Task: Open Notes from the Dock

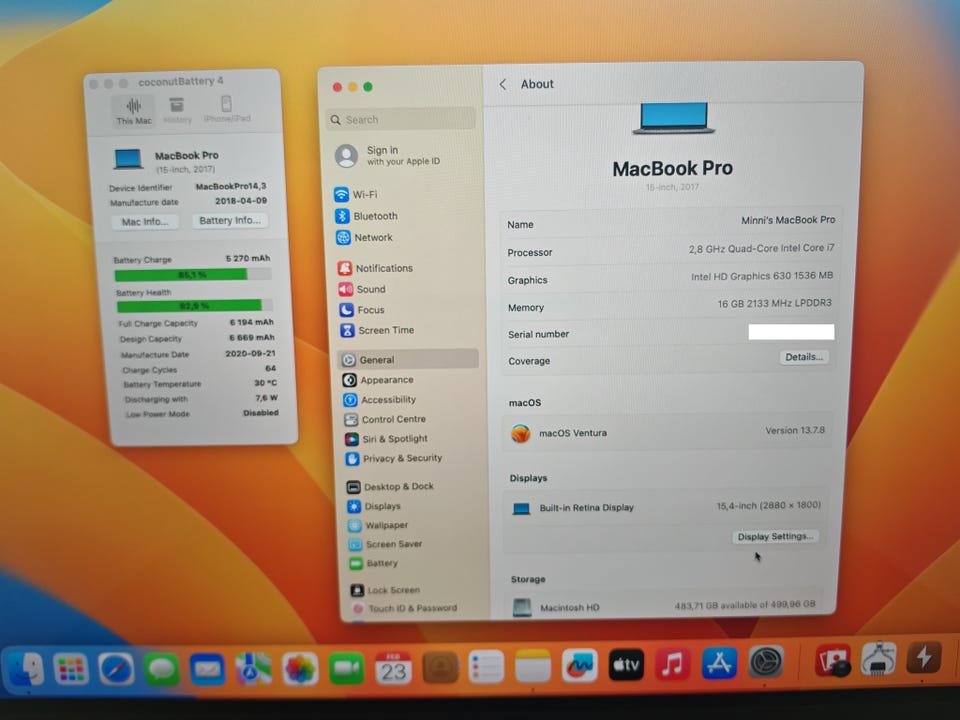Action: click(x=533, y=666)
